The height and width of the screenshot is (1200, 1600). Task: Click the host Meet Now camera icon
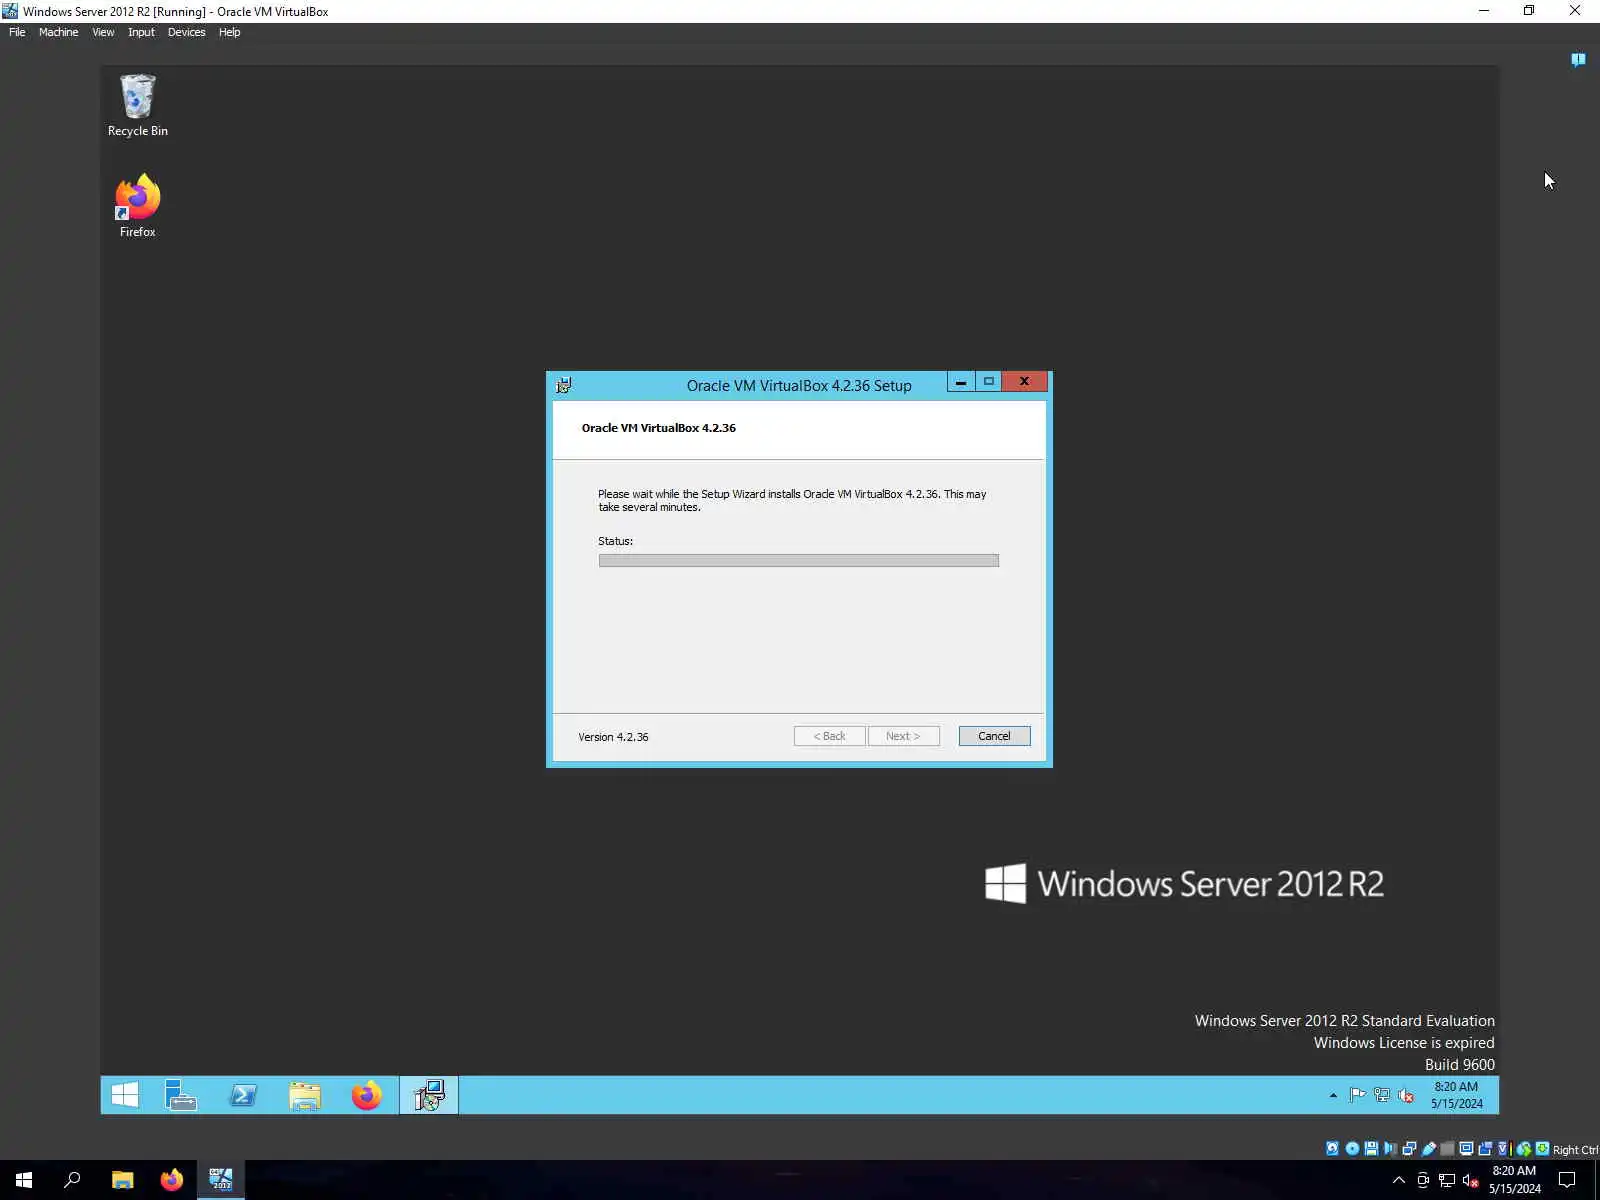coord(1423,1180)
